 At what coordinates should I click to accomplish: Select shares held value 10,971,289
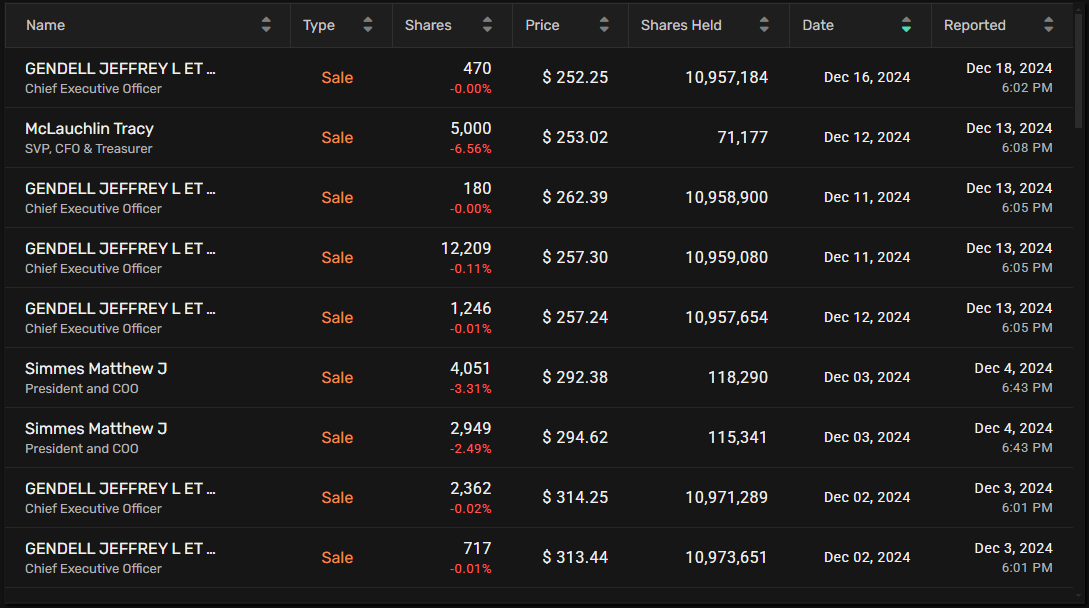tap(726, 498)
